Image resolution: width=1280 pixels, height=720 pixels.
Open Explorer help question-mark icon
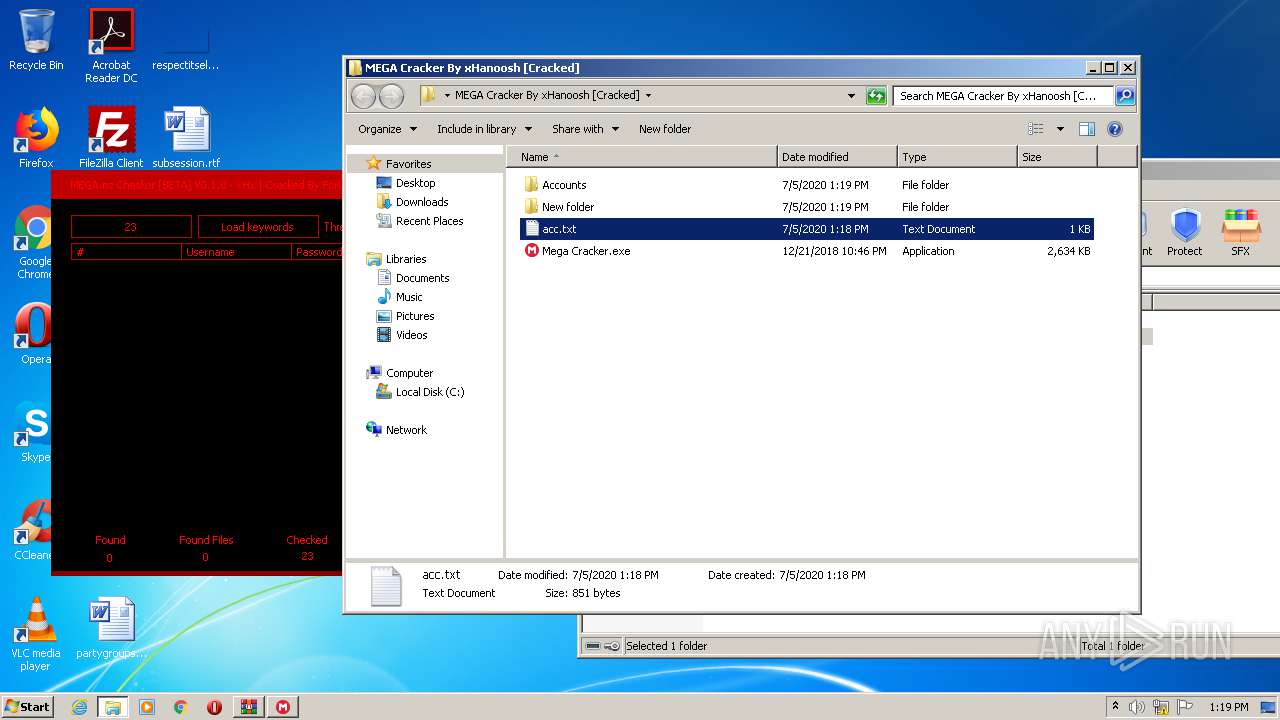click(x=1115, y=129)
